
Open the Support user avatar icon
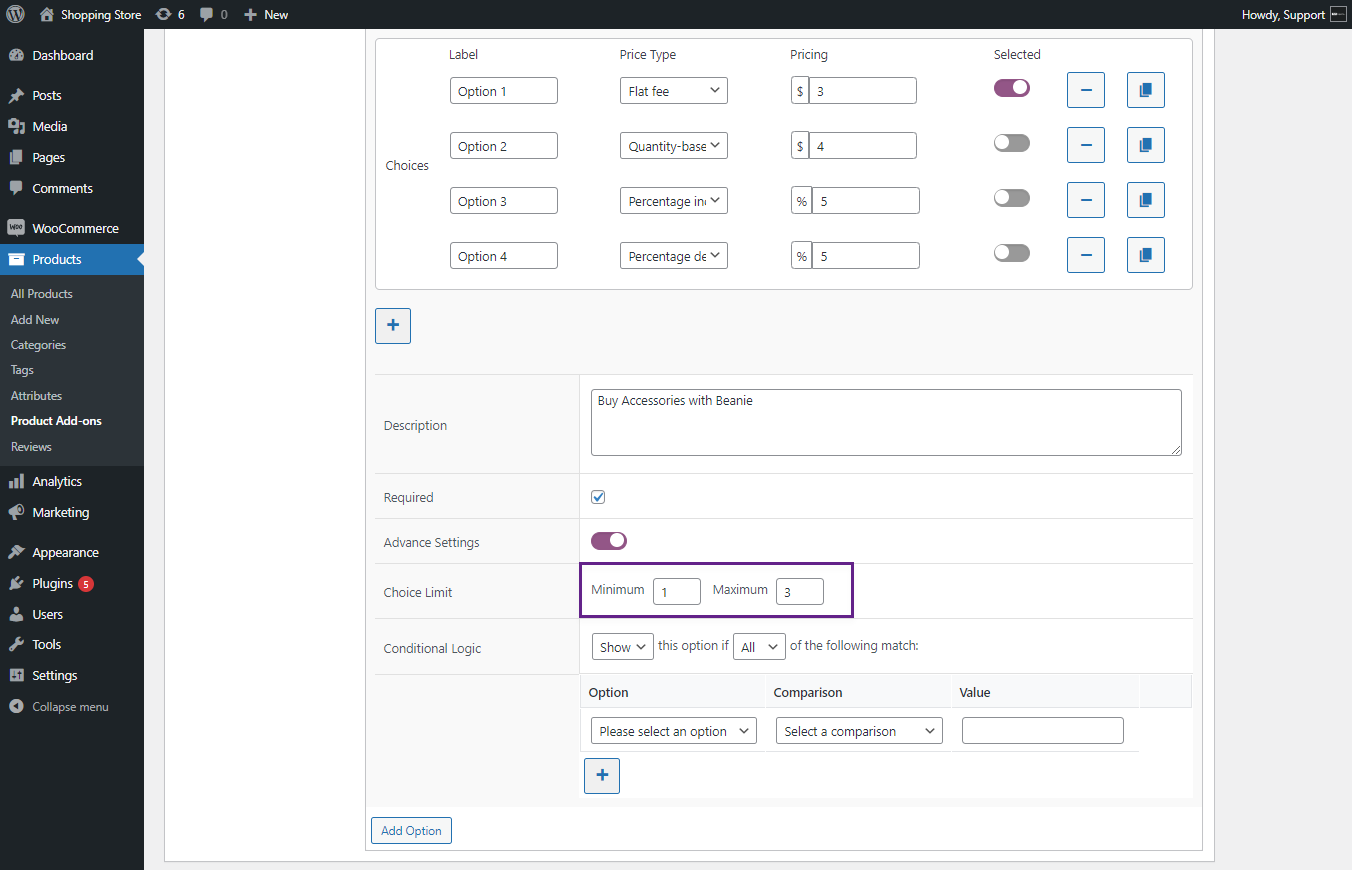(x=1338, y=15)
